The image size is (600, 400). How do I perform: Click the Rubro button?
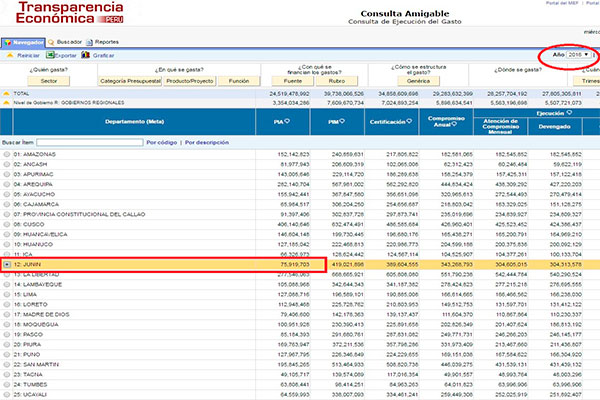(337, 81)
